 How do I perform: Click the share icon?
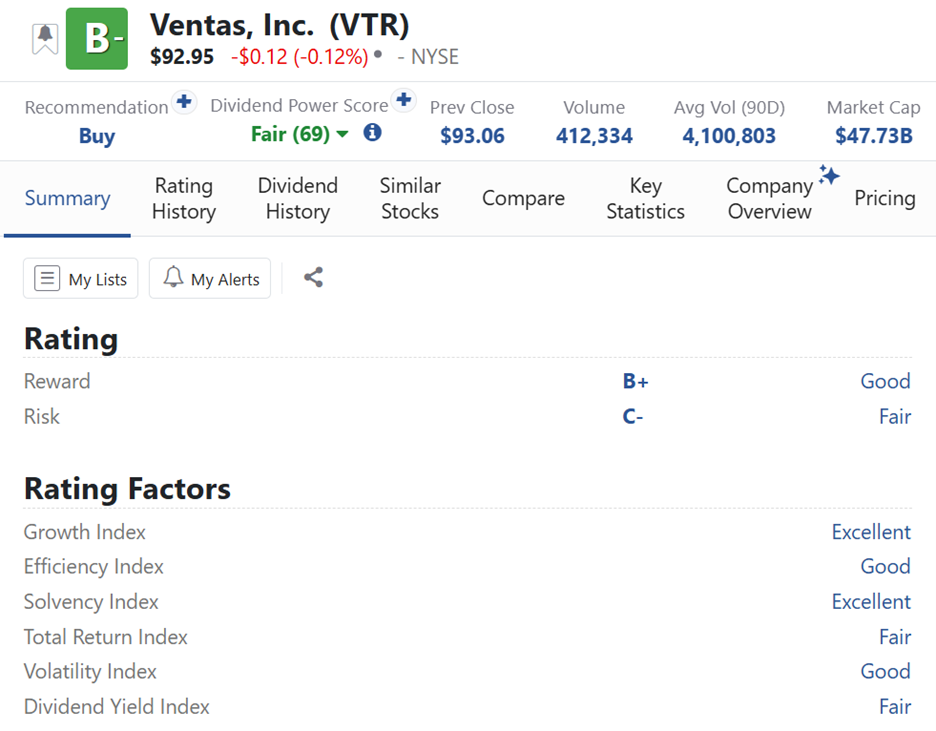[313, 277]
